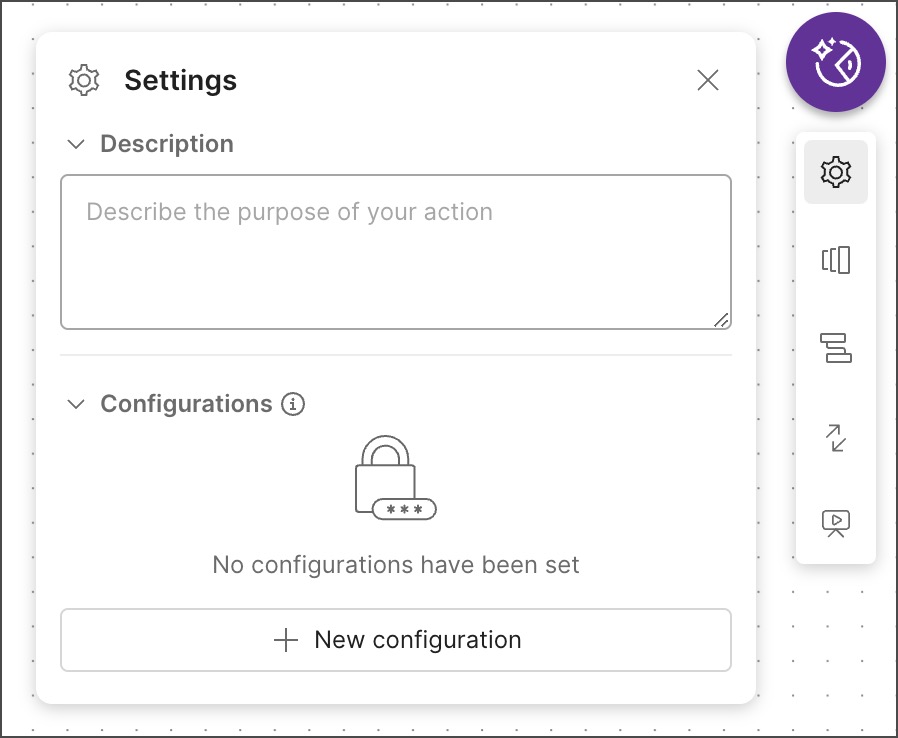Click the info icon beside Configurations

(293, 404)
